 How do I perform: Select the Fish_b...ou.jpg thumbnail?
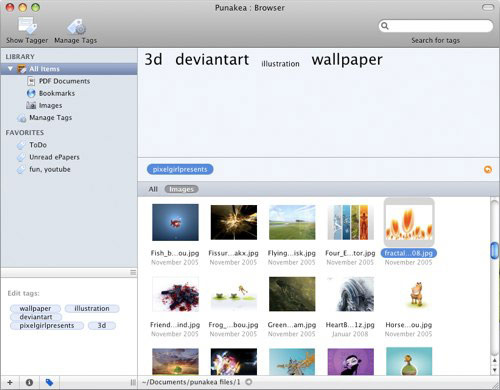click(175, 222)
